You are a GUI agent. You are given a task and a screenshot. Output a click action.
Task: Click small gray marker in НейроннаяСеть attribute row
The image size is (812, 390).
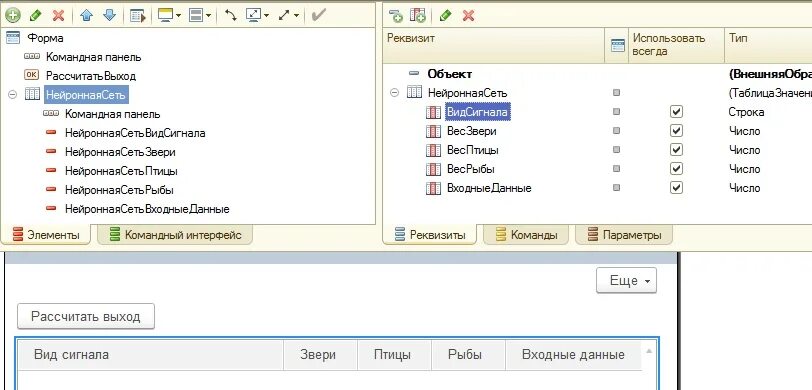[x=616, y=93]
